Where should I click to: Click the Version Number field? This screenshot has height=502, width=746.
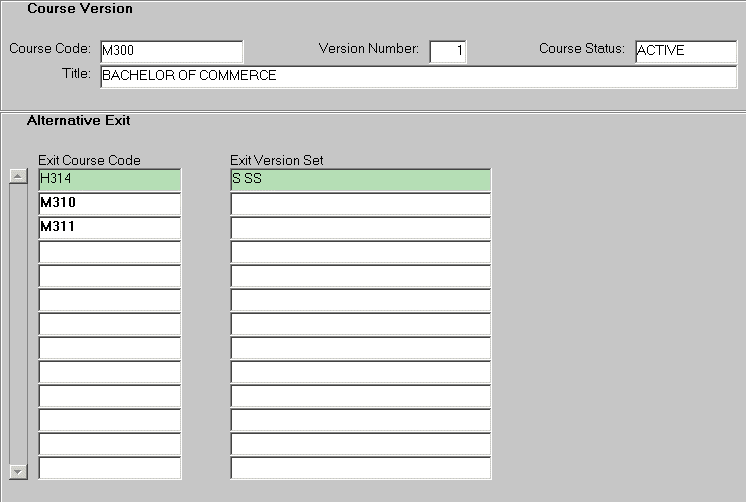(447, 52)
